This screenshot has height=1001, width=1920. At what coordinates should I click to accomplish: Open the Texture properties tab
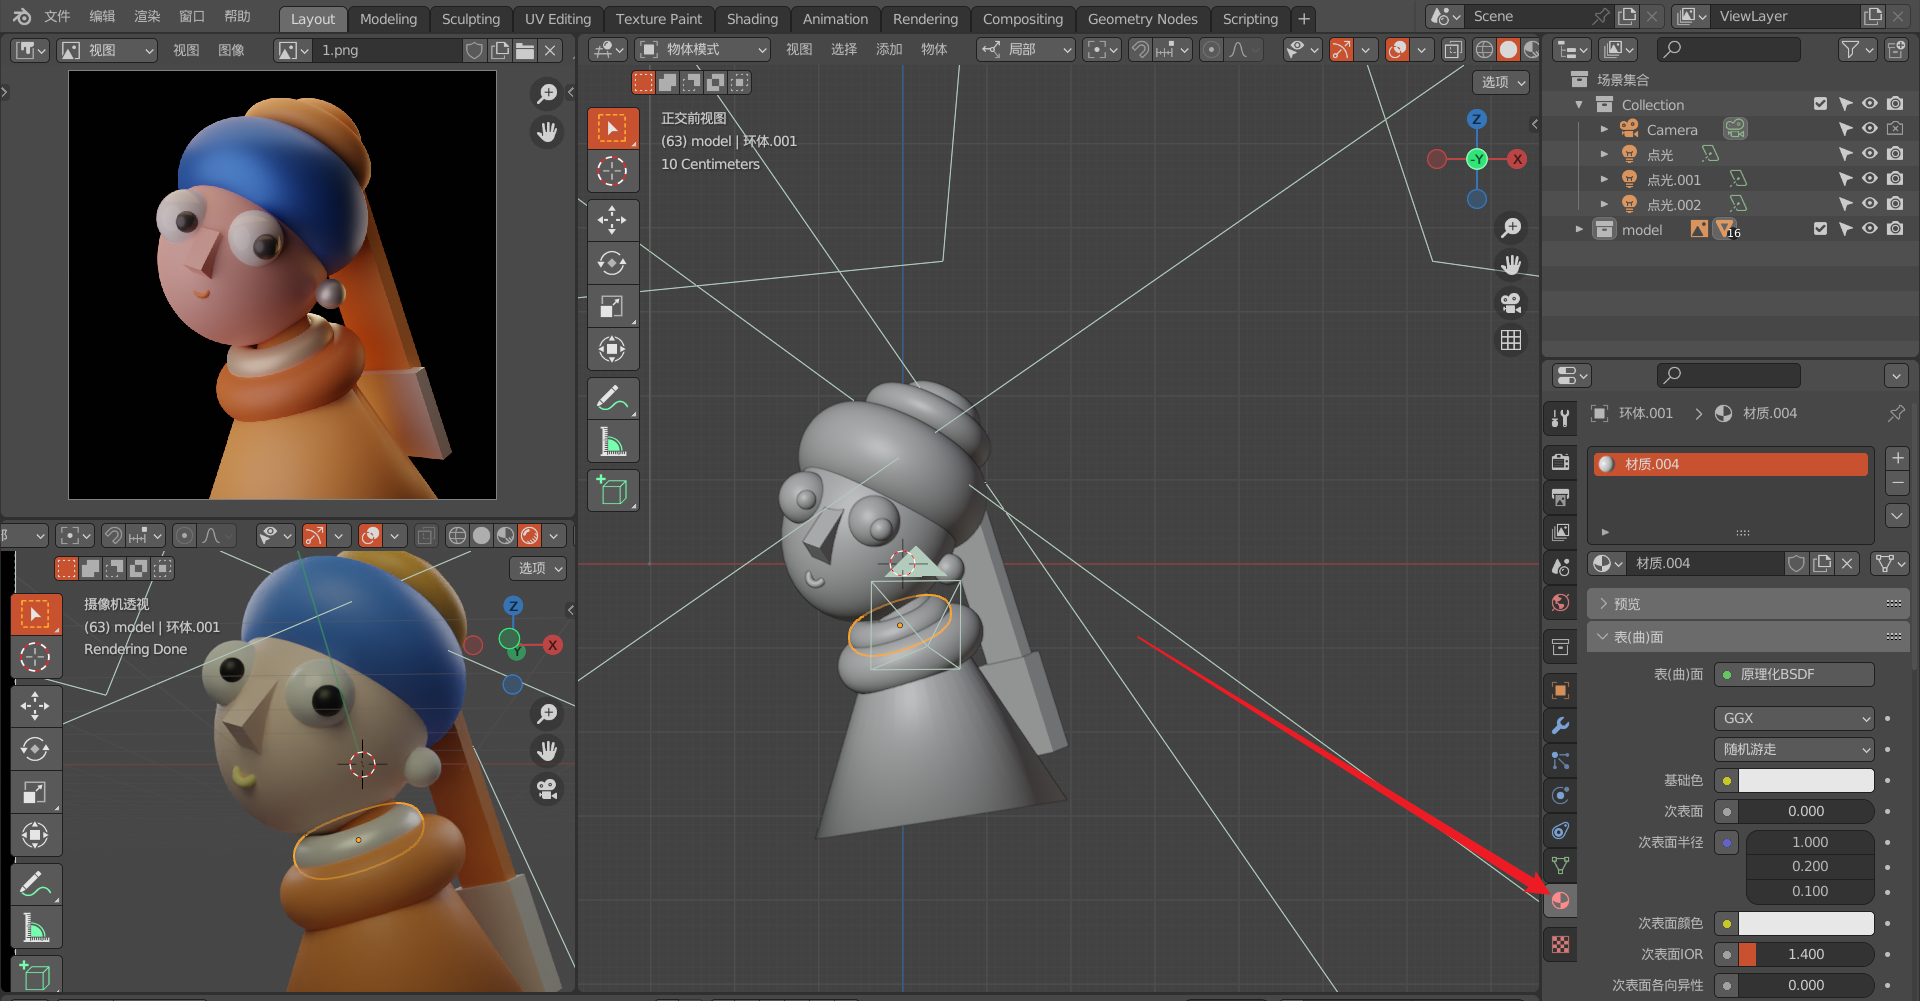coord(1560,944)
